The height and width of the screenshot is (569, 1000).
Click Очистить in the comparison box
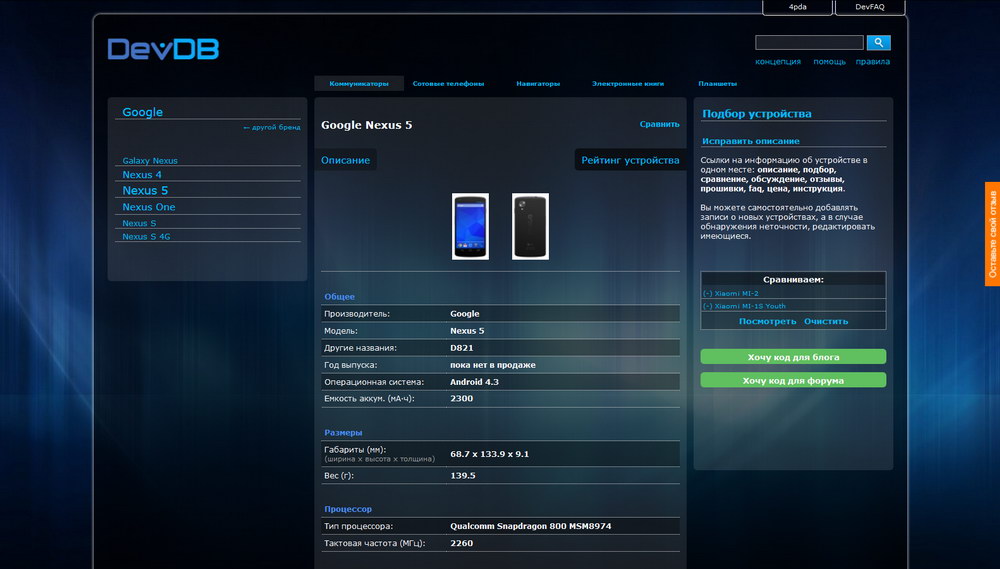tap(826, 321)
